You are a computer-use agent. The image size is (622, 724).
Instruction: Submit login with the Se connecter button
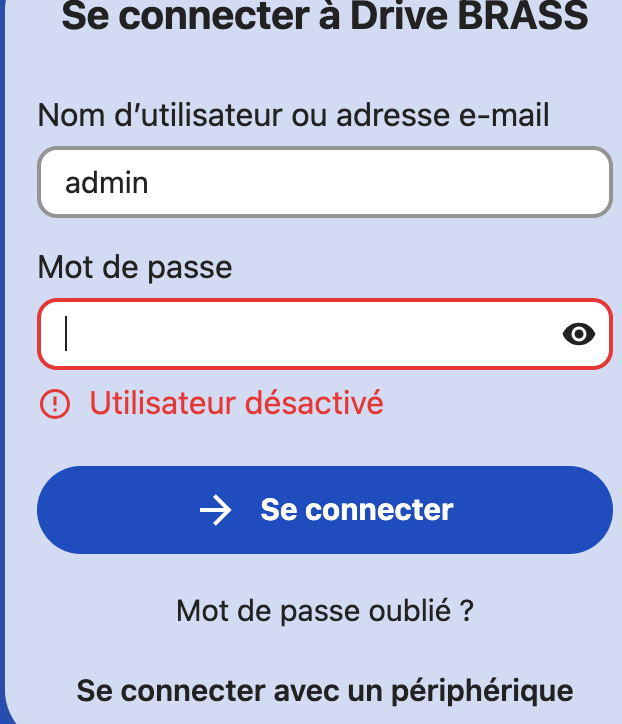[x=325, y=510]
